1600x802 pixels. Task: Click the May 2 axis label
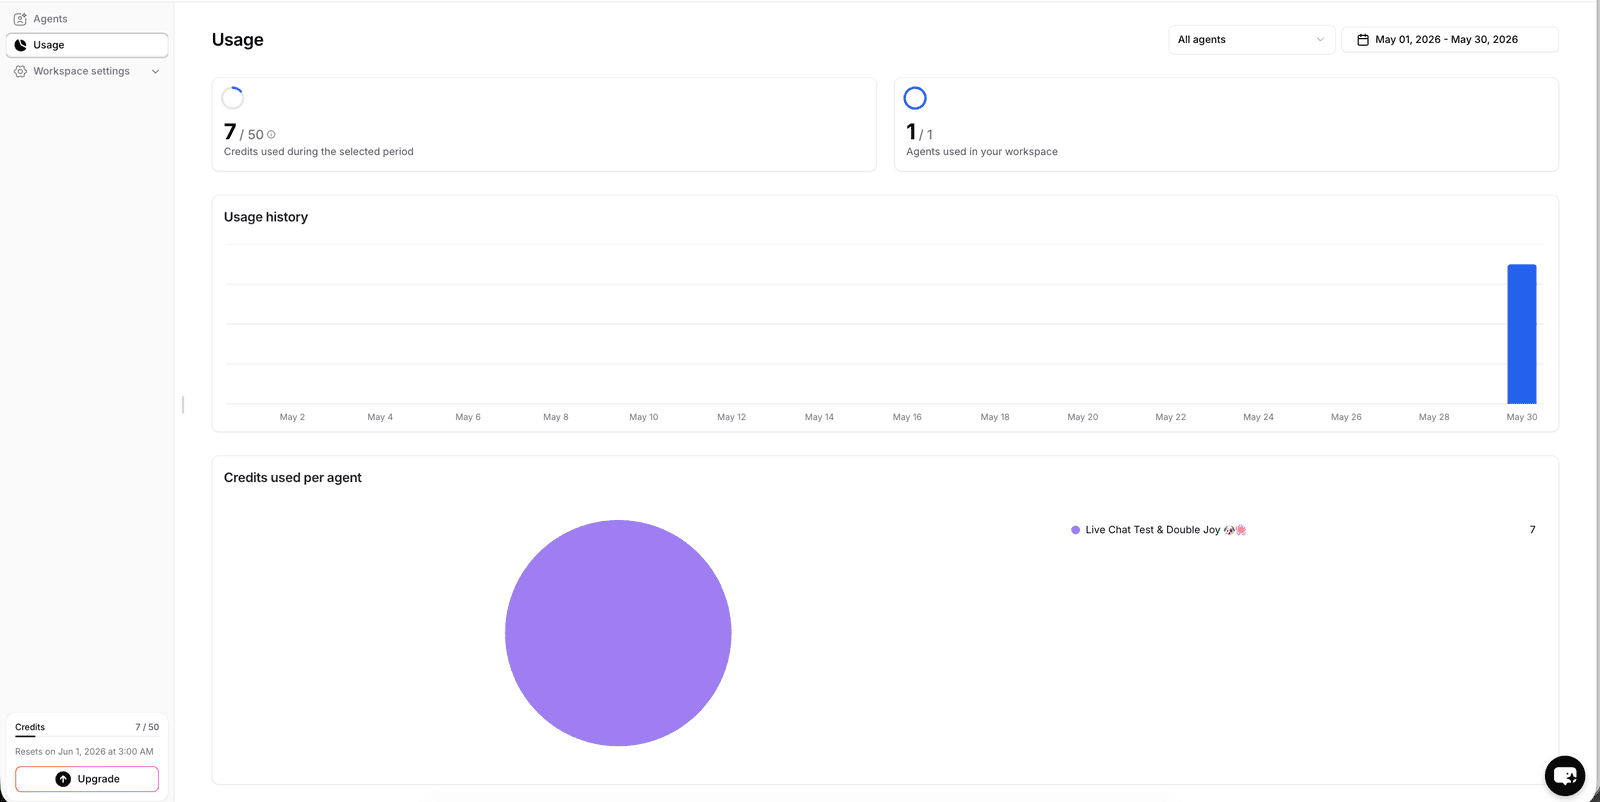[292, 417]
